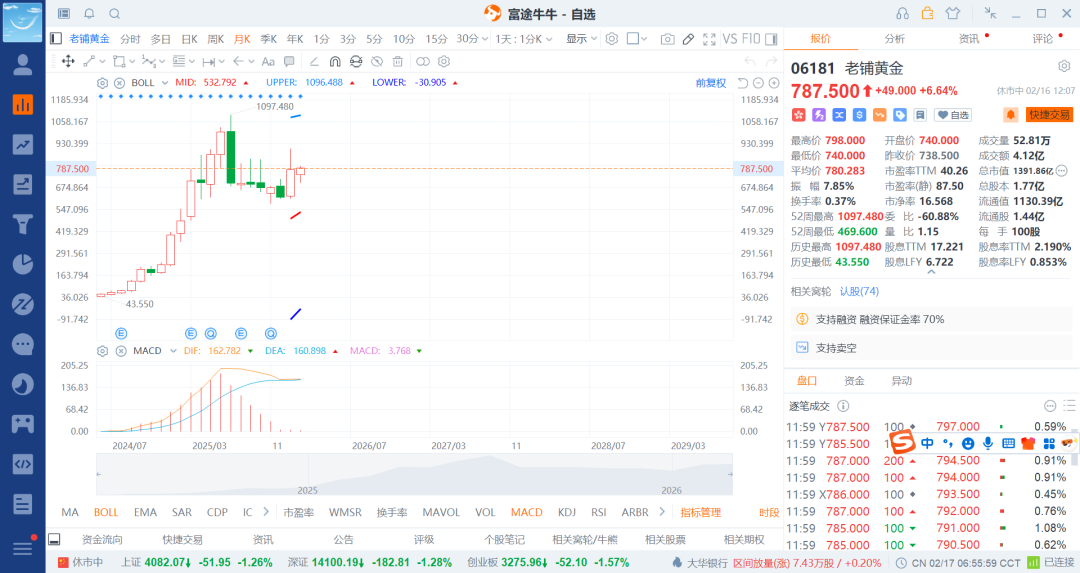Viewport: 1080px width, 573px height.
Task: Open the skin theme shirt icon
Action: (x=953, y=13)
